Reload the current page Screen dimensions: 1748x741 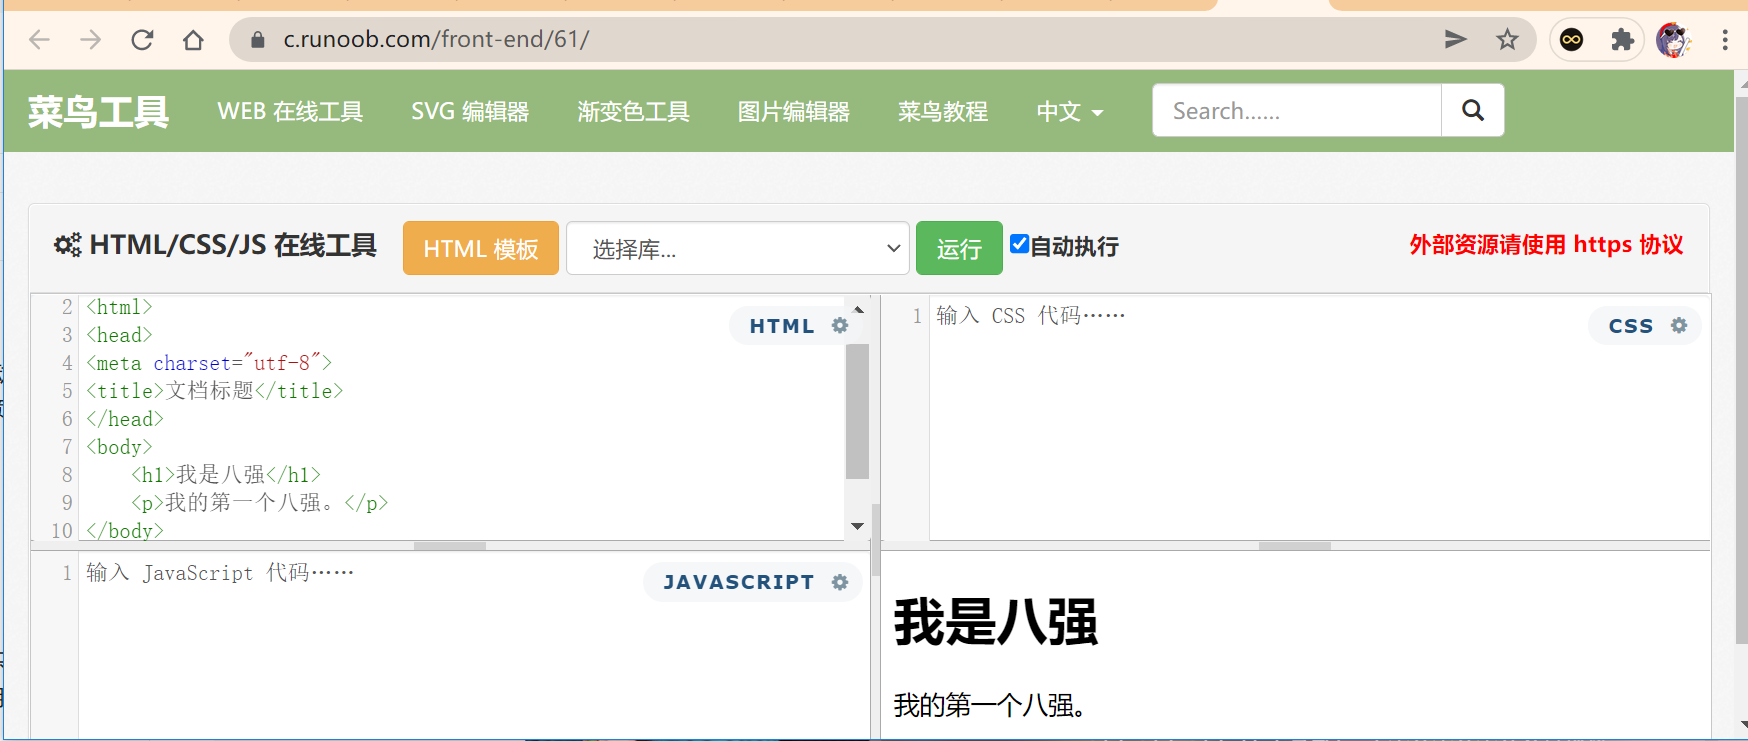(x=142, y=40)
